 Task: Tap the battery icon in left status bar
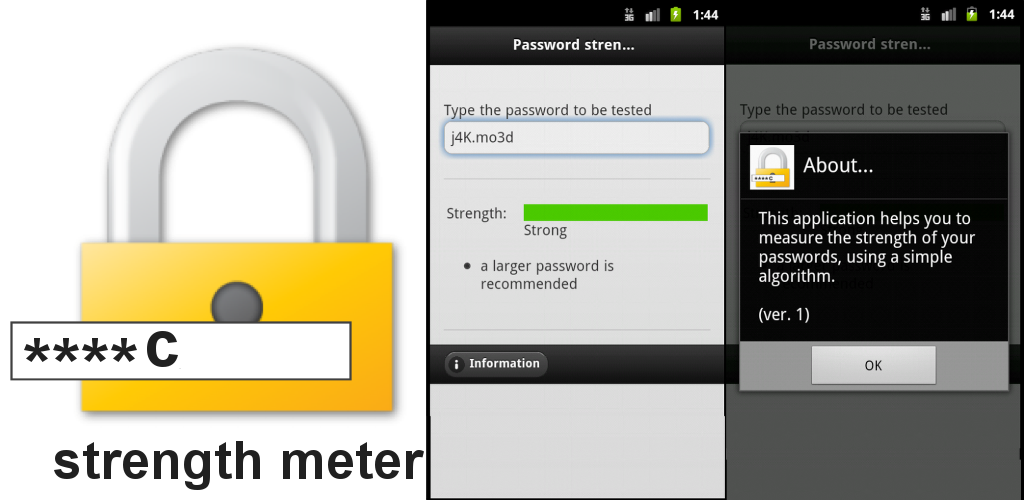click(675, 14)
